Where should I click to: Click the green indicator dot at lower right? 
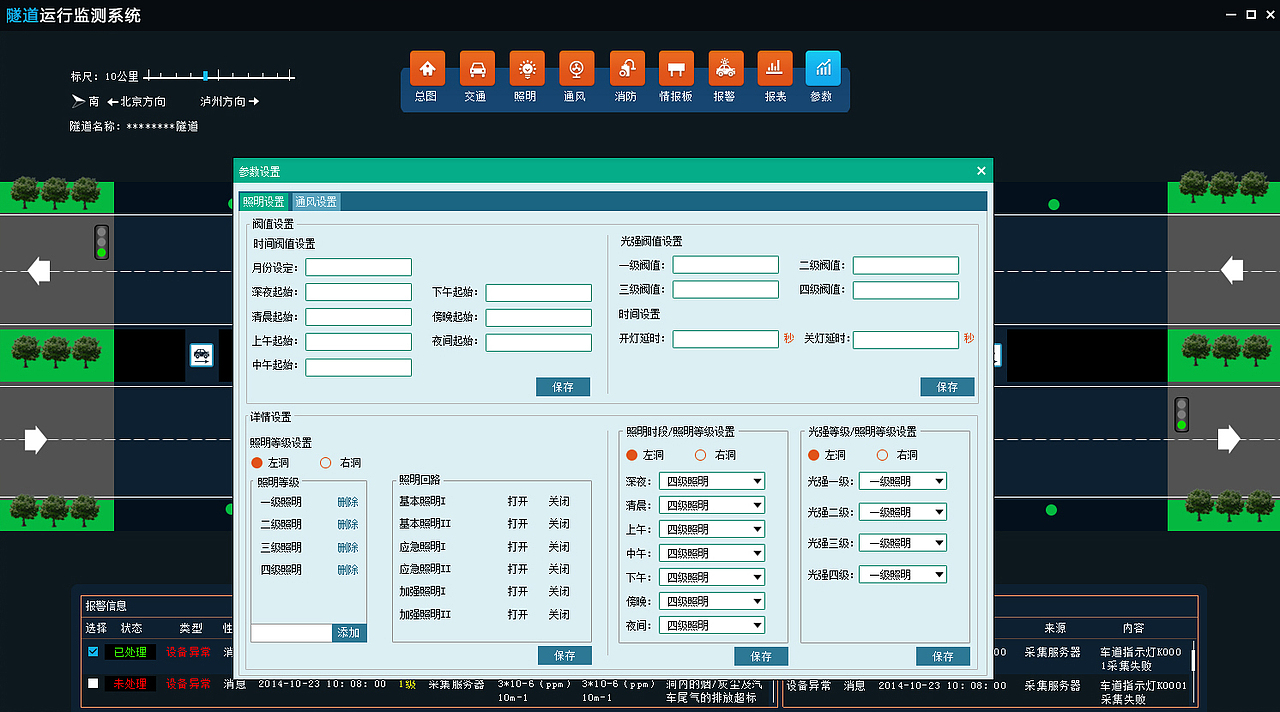(x=1051, y=510)
